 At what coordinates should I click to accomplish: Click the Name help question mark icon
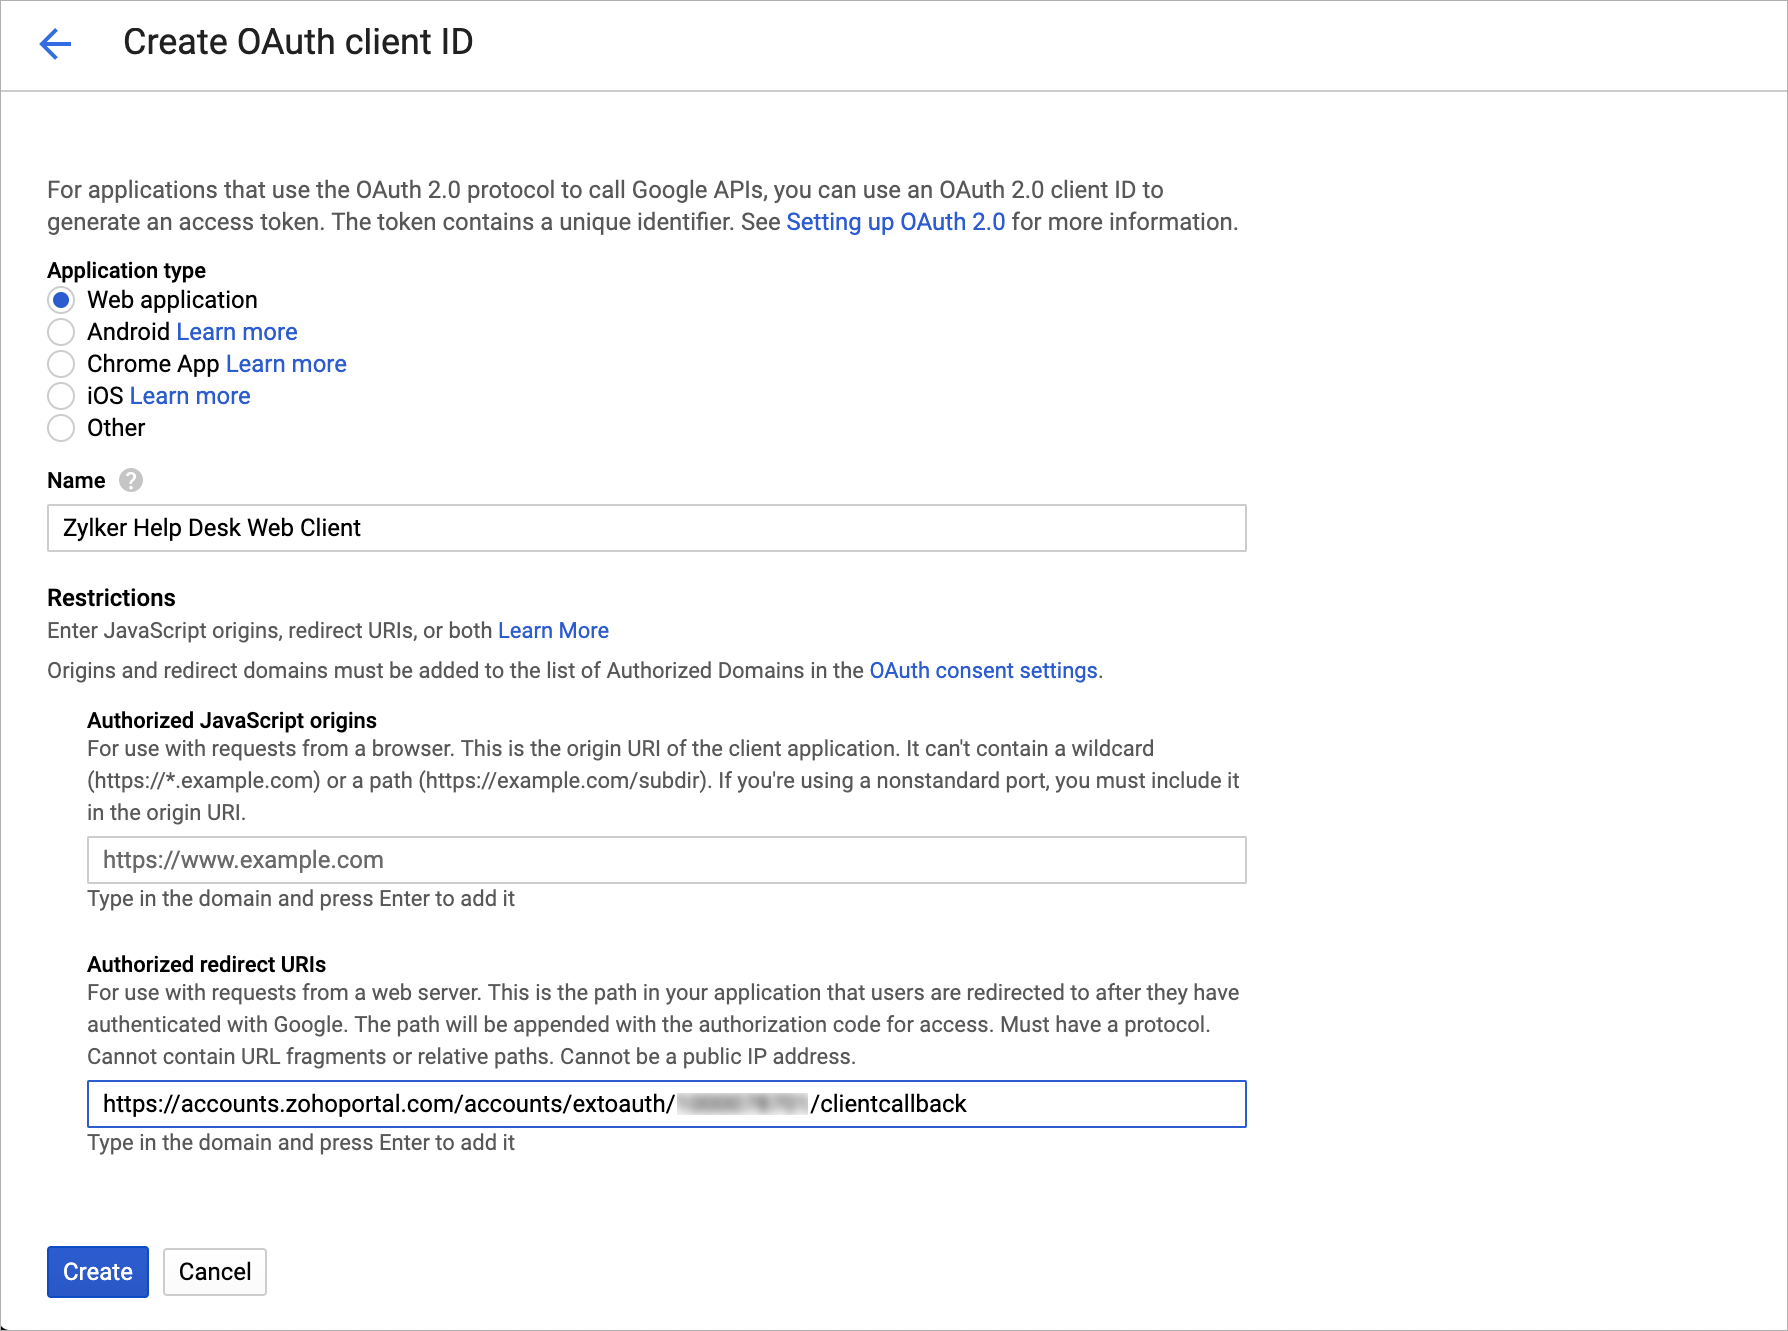click(131, 481)
